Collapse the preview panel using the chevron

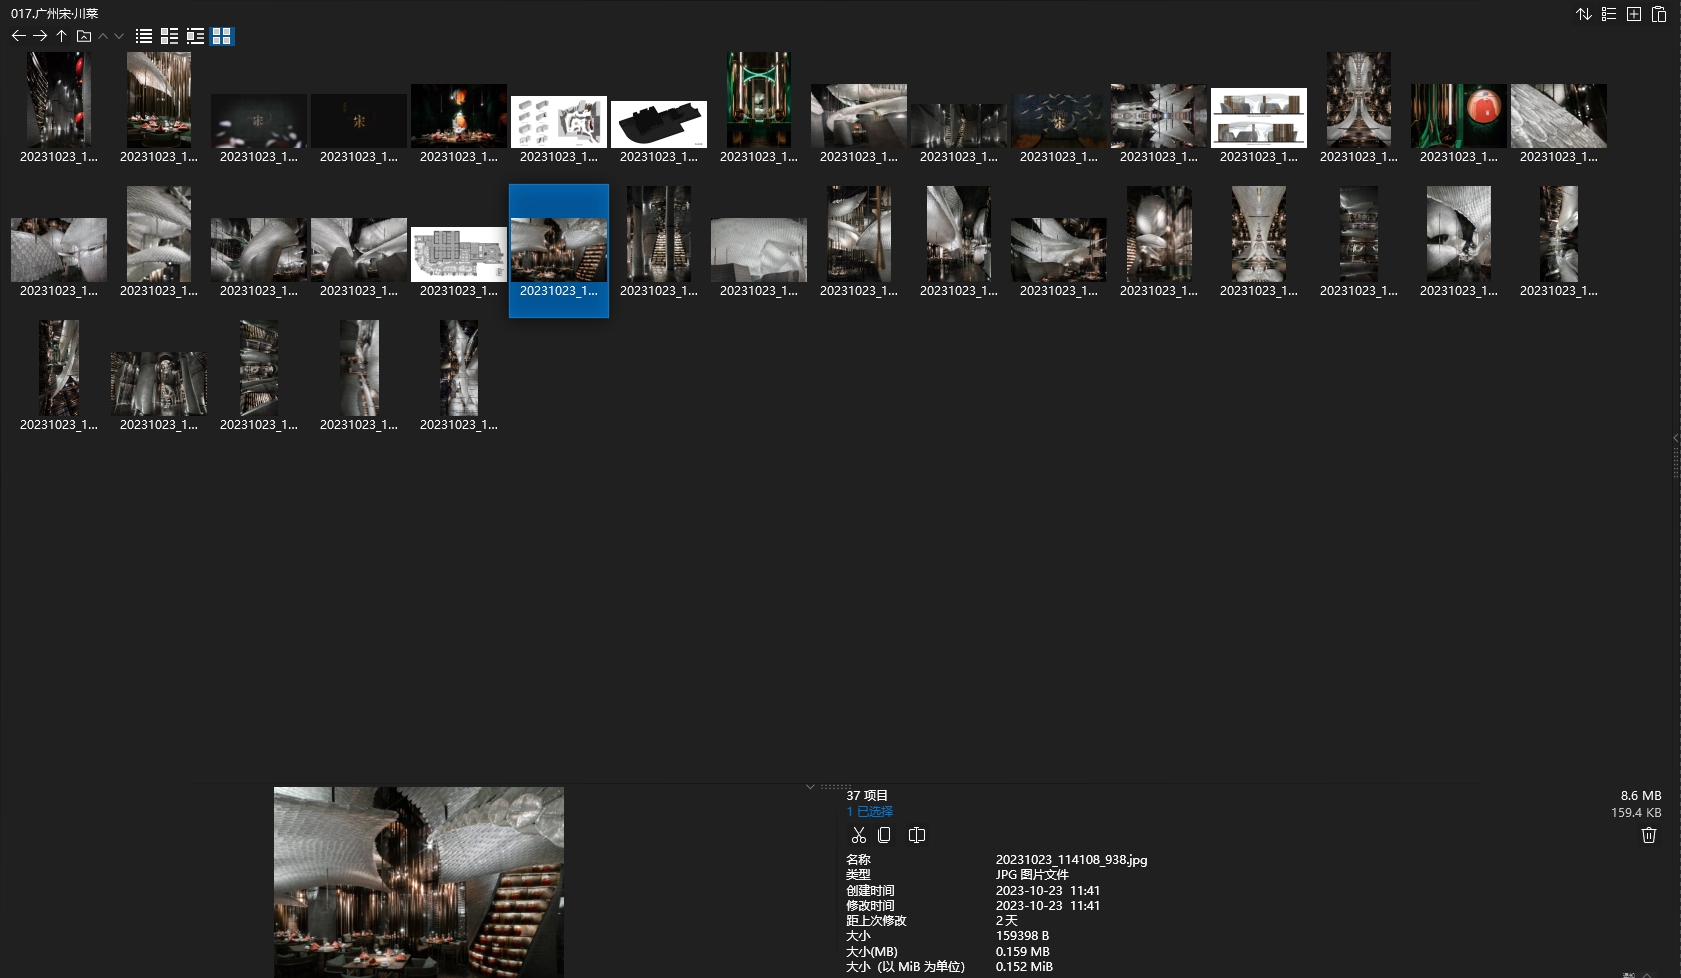810,787
